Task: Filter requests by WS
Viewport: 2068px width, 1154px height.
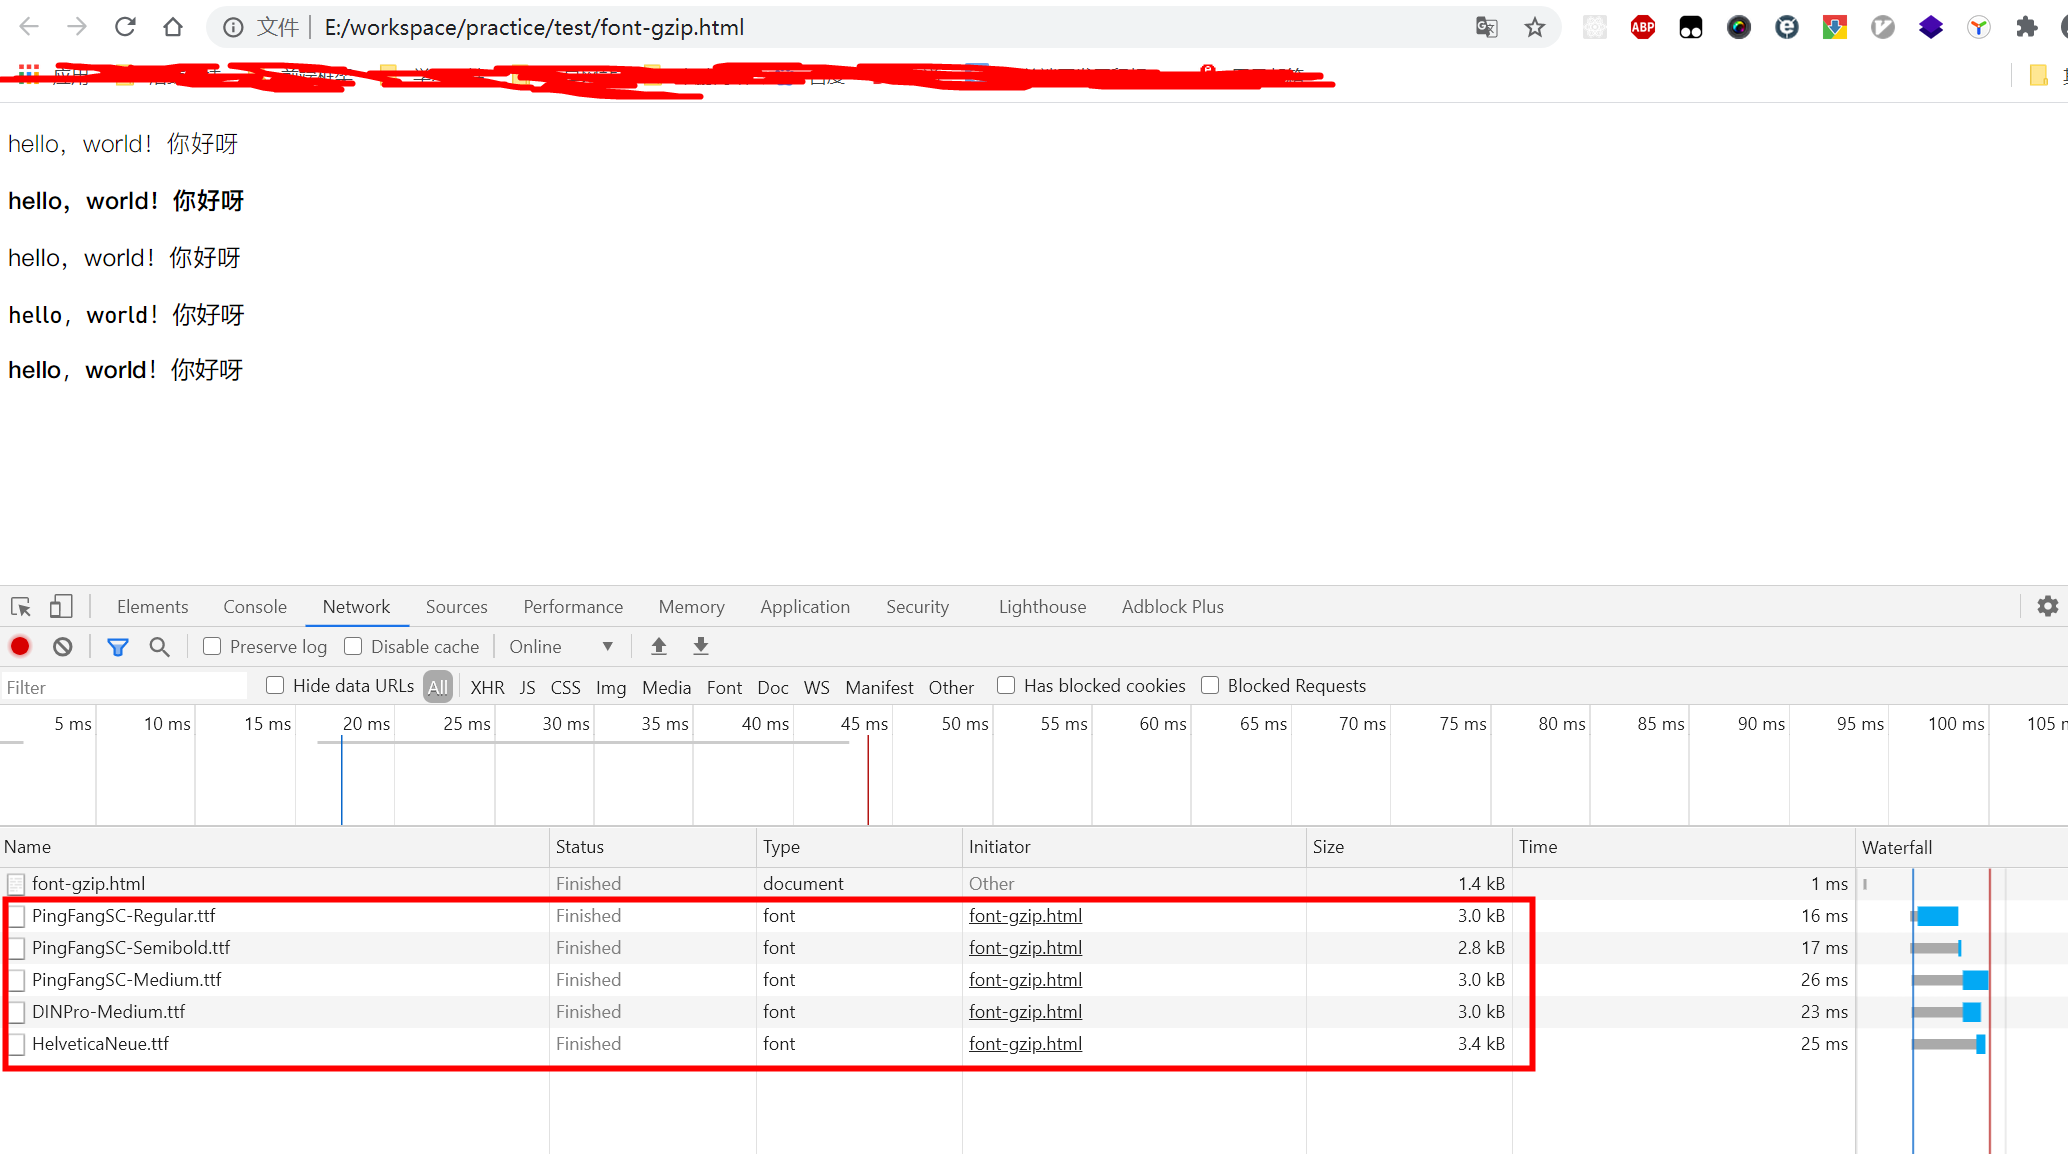Action: tap(816, 687)
